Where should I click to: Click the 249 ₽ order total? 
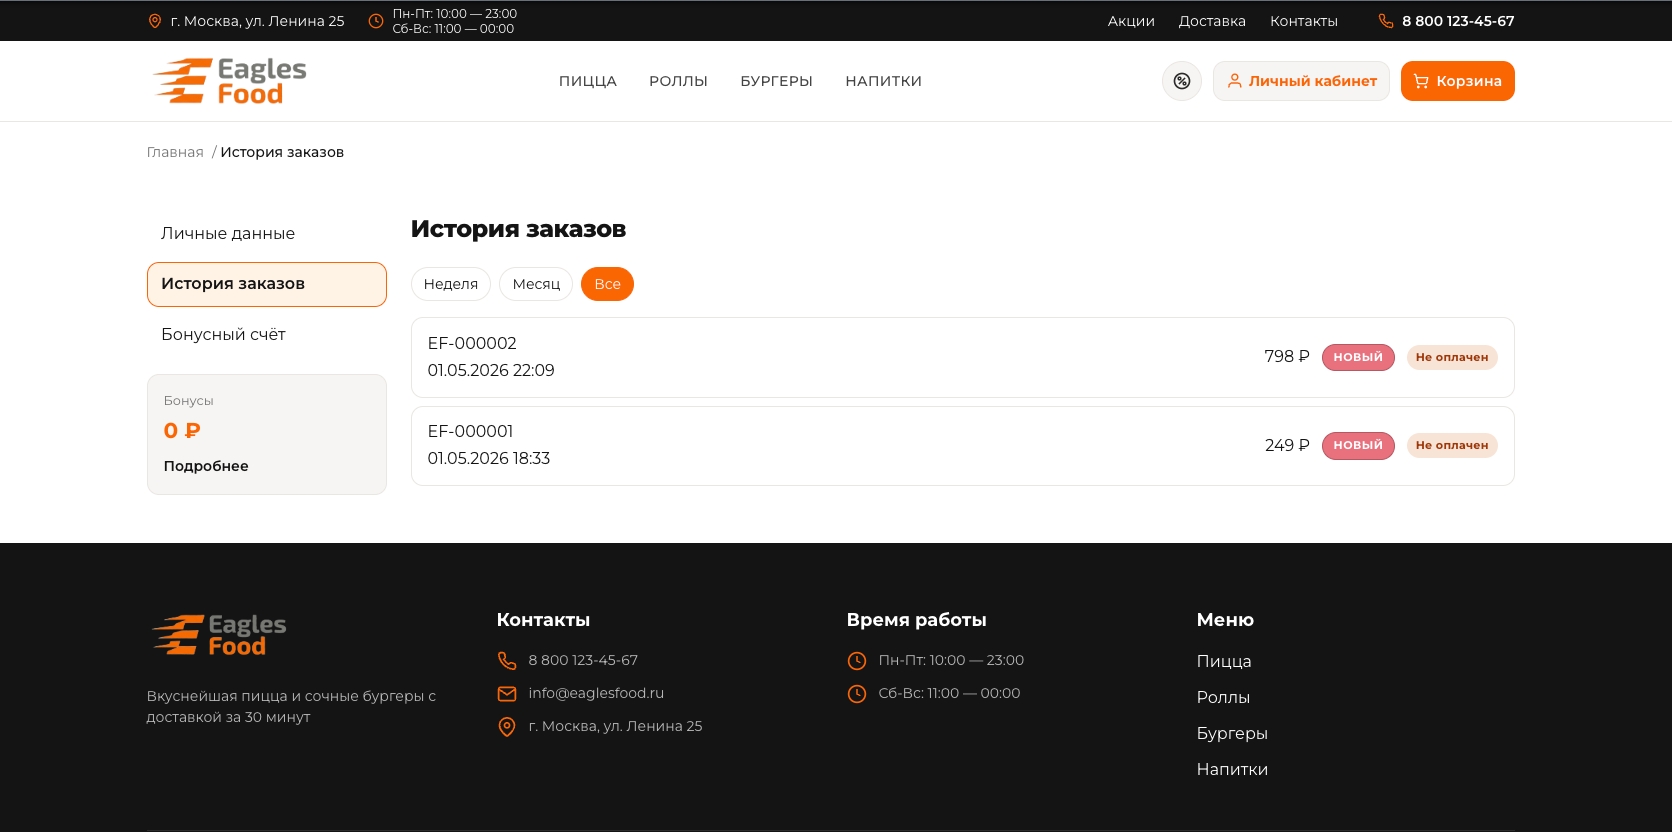coord(1287,446)
